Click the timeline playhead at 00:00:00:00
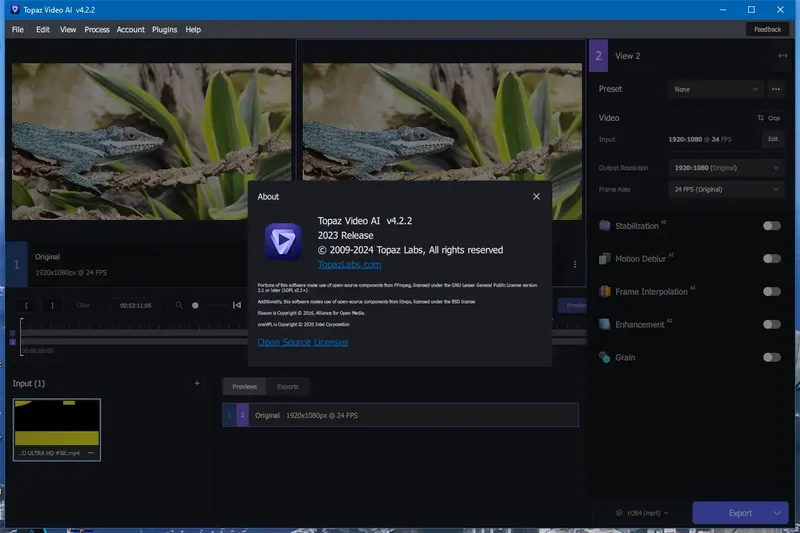 tap(21, 337)
